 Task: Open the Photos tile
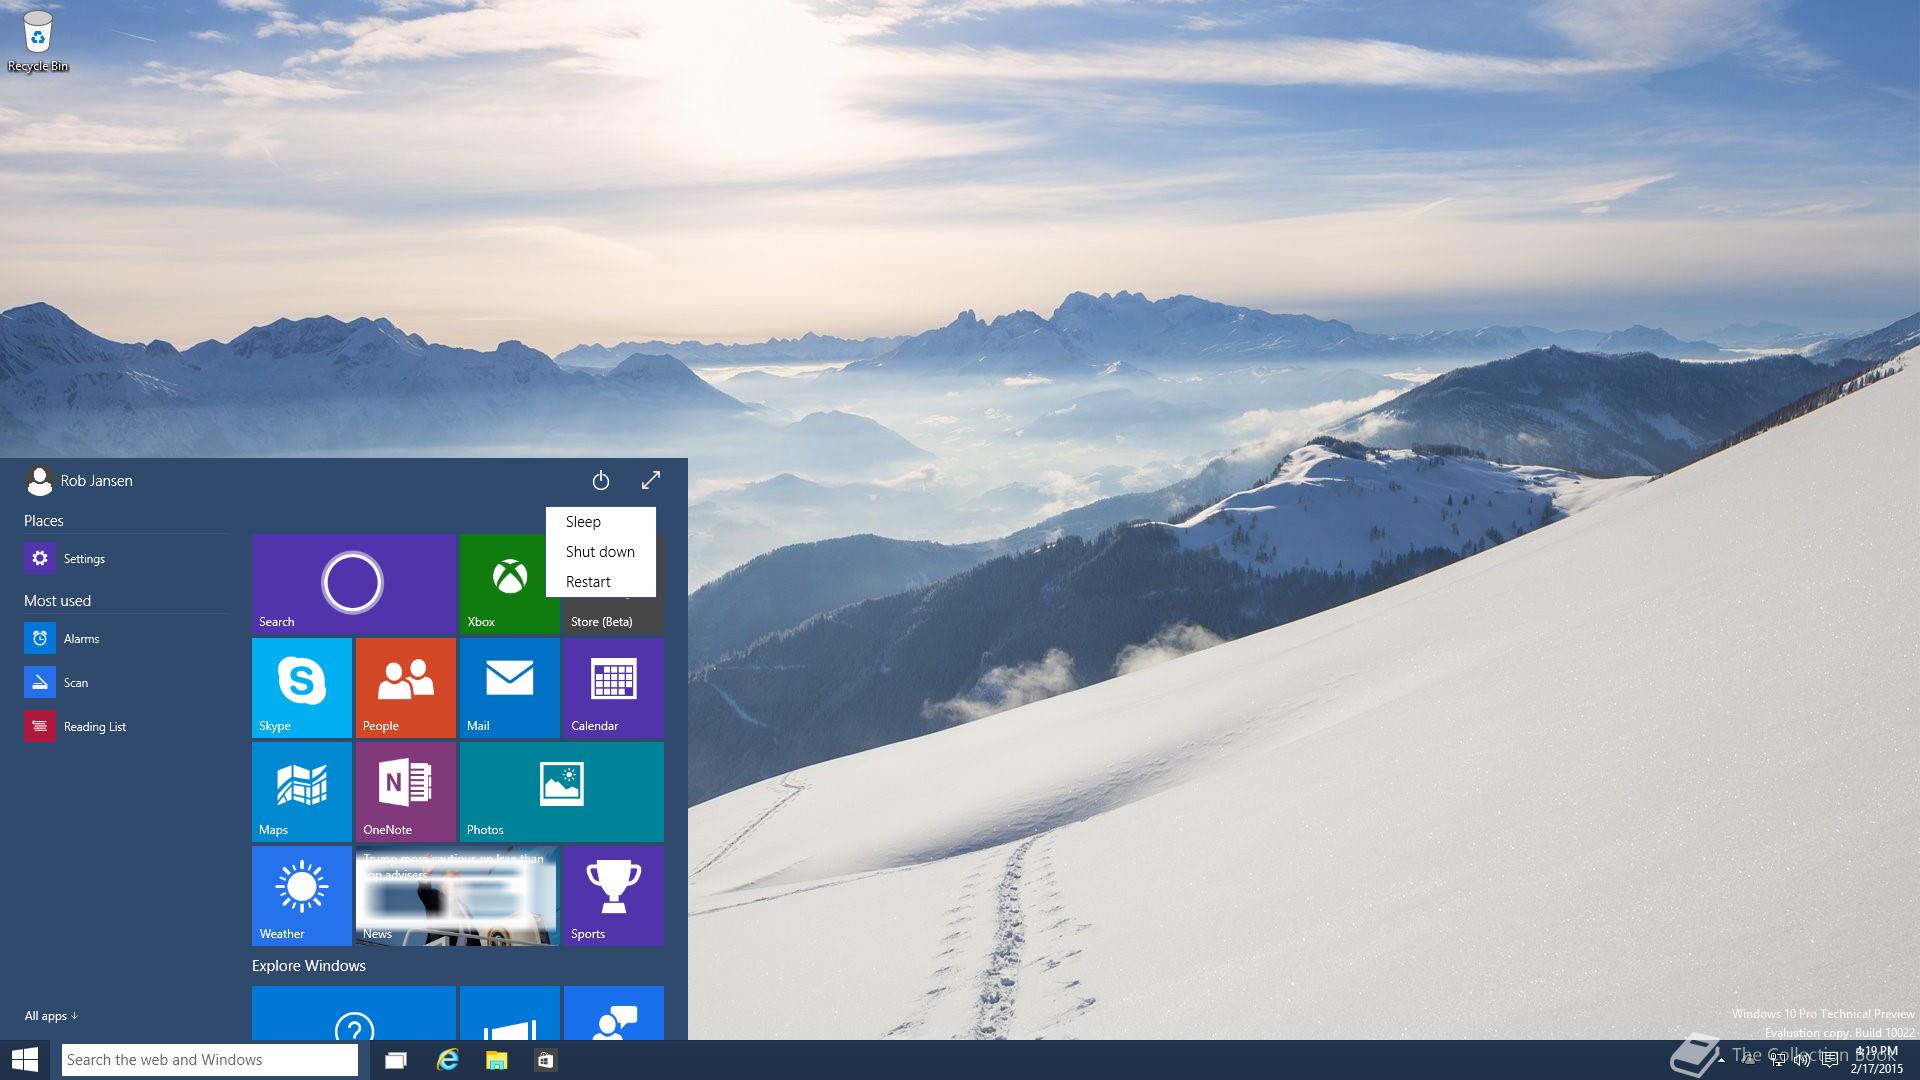[562, 792]
